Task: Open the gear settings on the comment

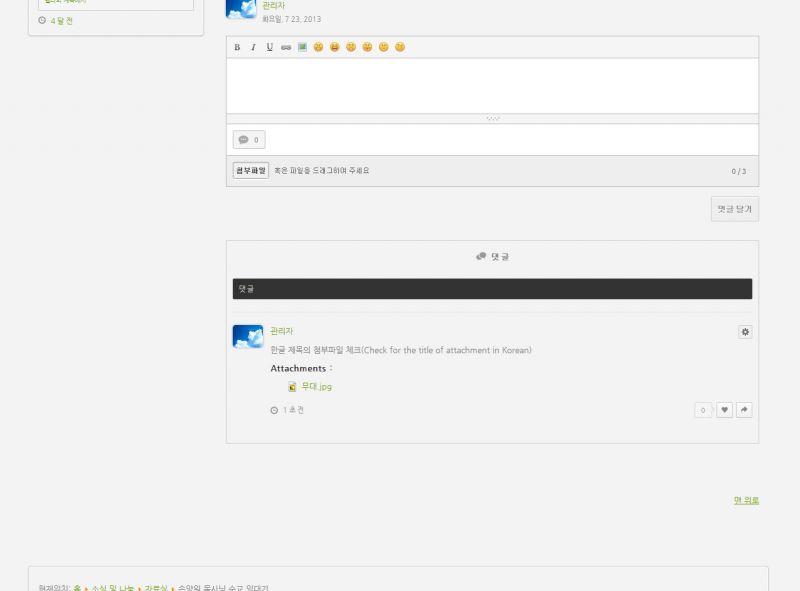Action: click(x=745, y=332)
